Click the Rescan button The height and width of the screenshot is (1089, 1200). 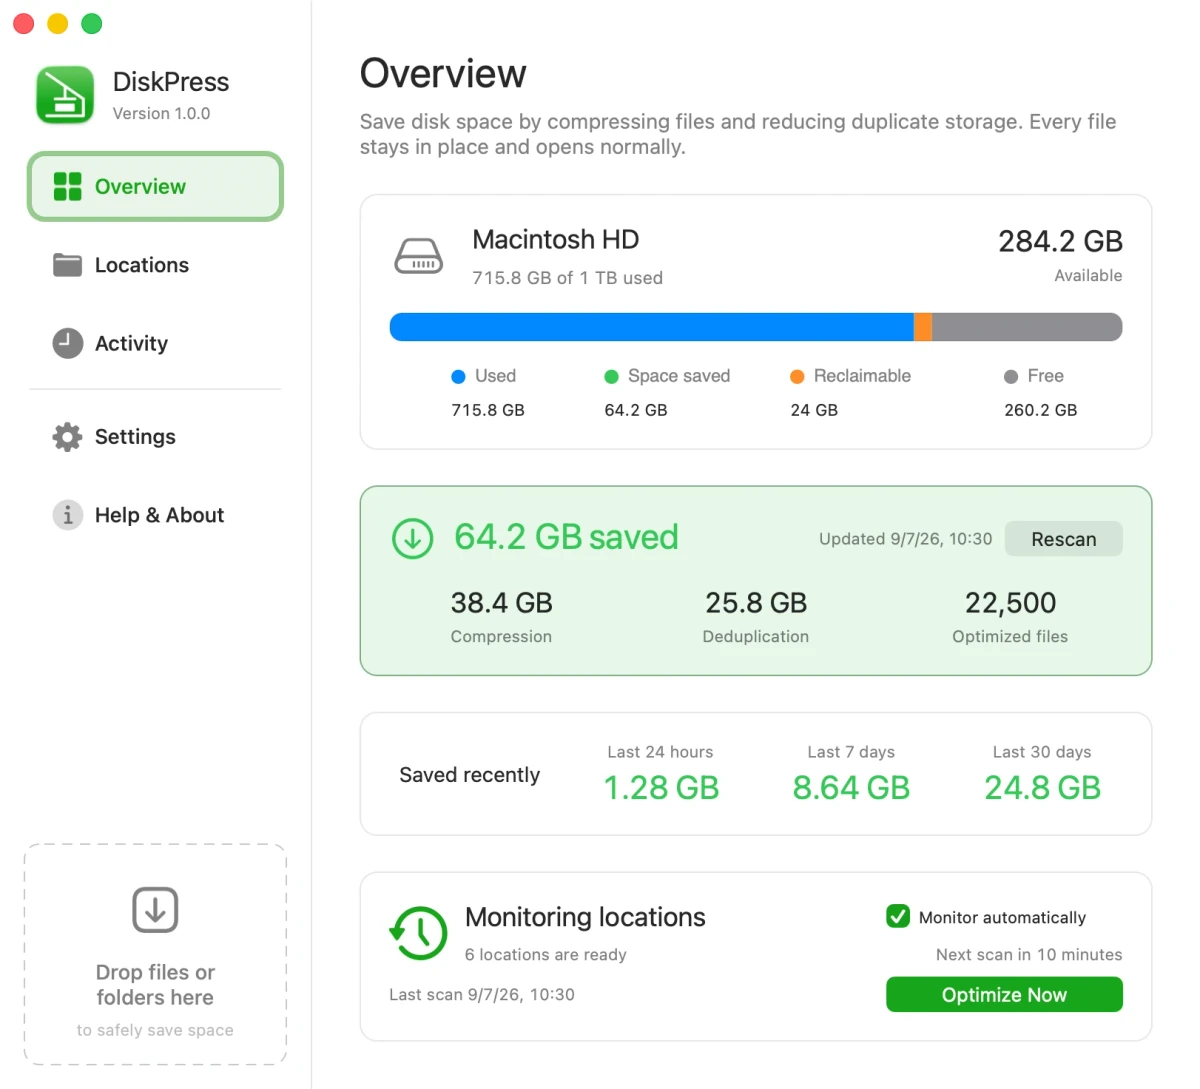tap(1063, 539)
